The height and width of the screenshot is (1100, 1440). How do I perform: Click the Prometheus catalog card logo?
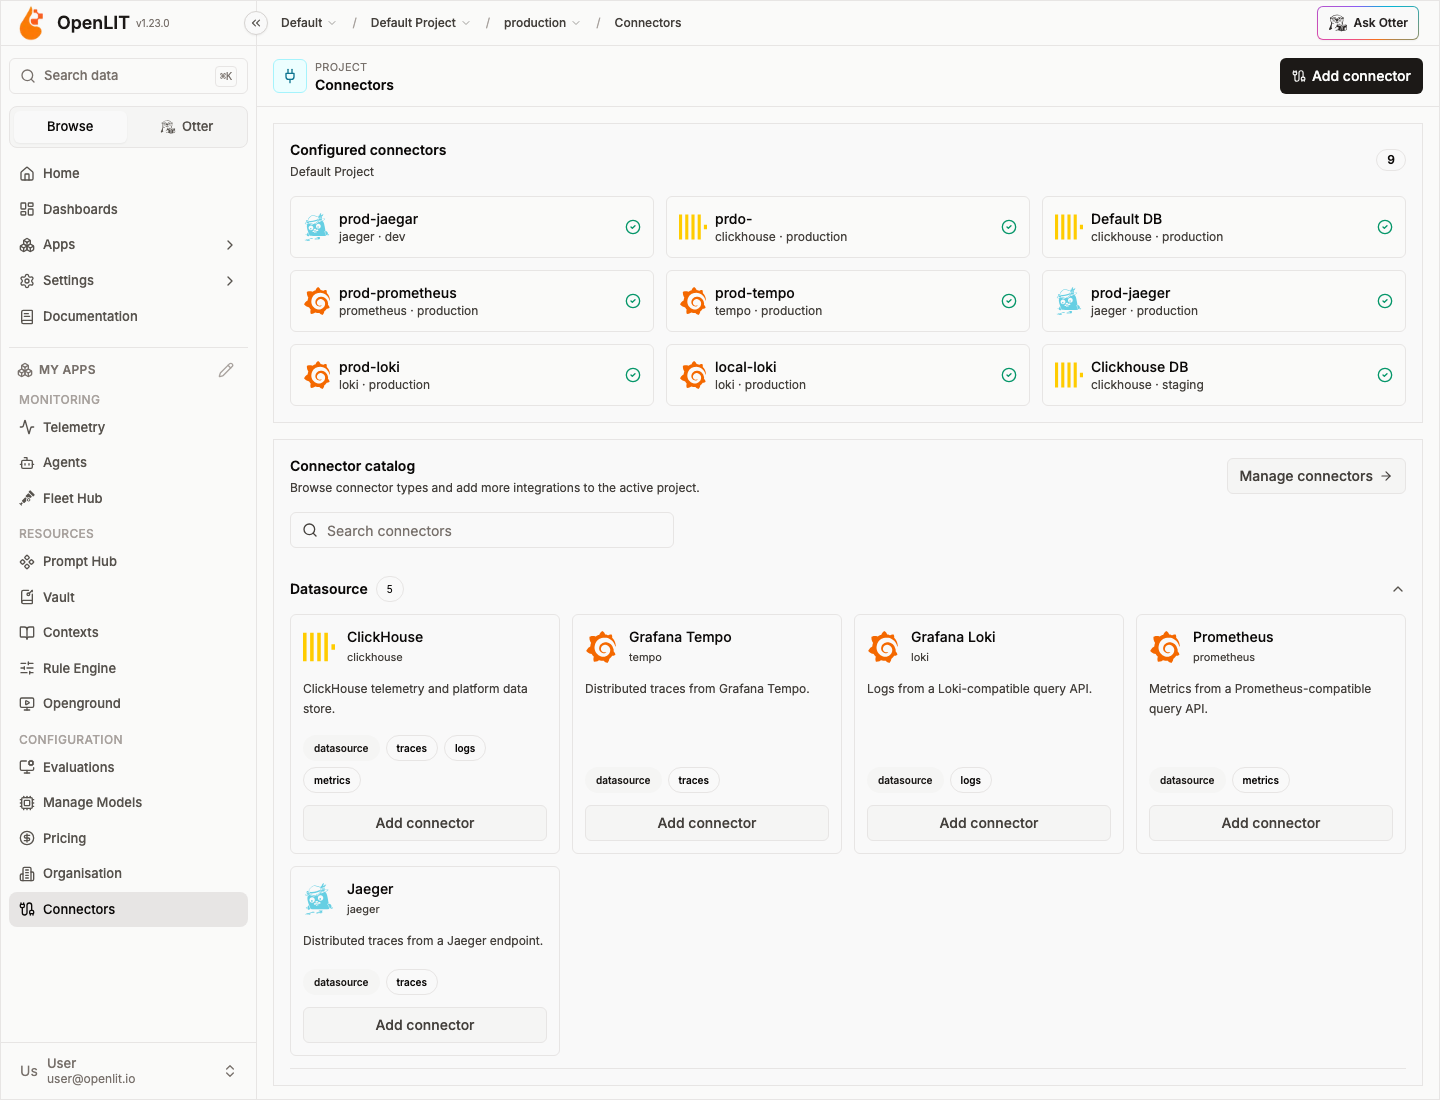1165,647
